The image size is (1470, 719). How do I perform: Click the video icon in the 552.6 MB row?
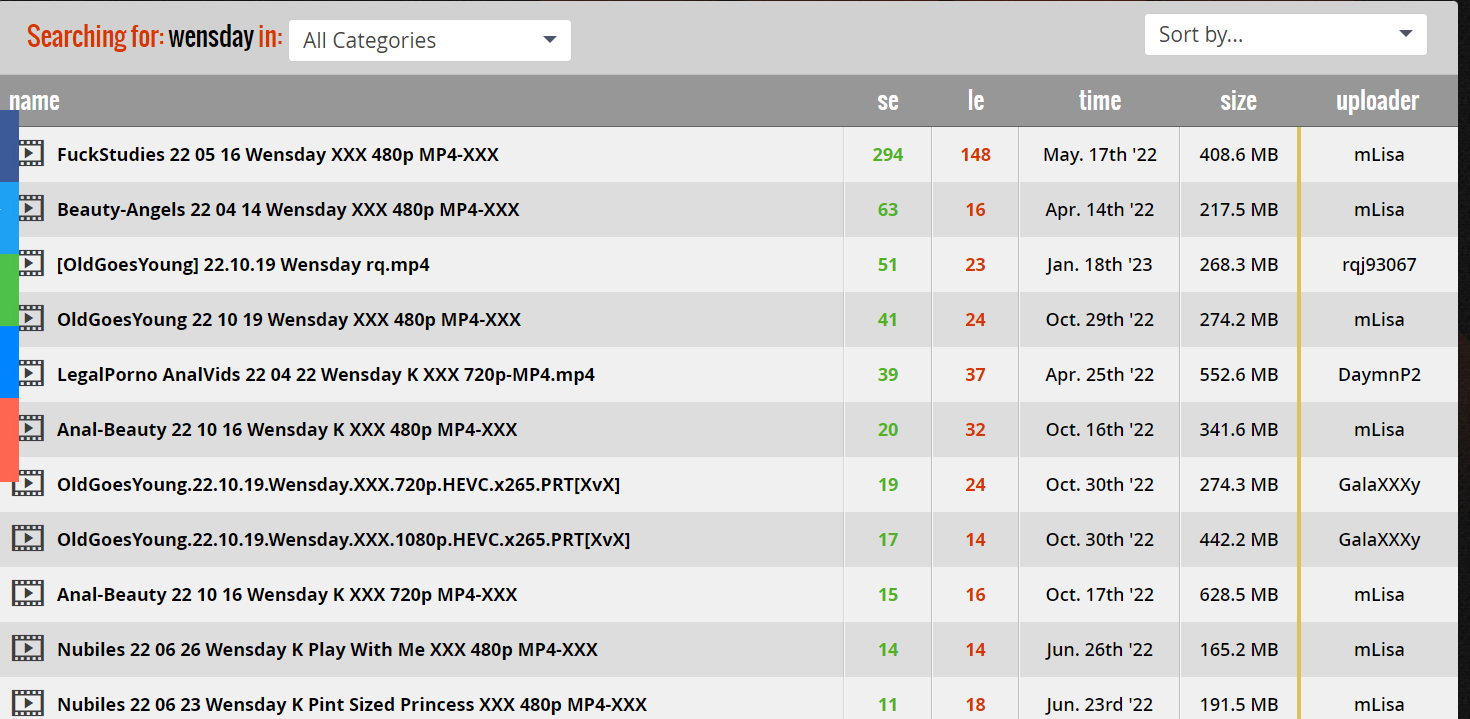click(30, 374)
